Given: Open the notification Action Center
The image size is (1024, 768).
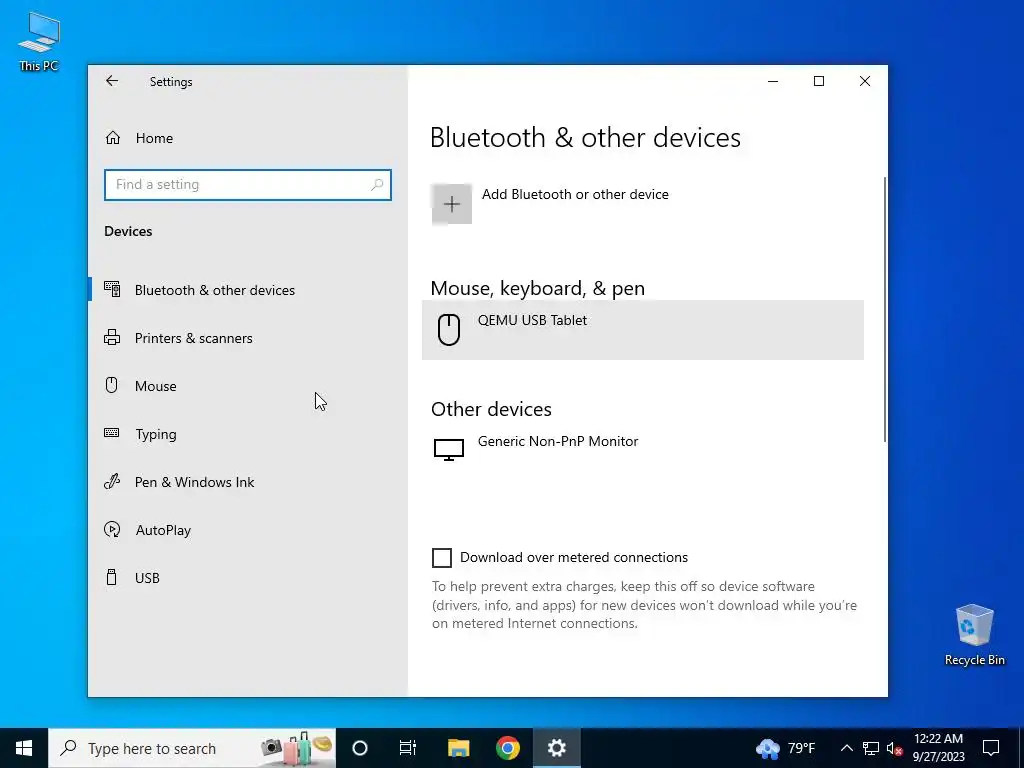Looking at the screenshot, I should coord(991,748).
